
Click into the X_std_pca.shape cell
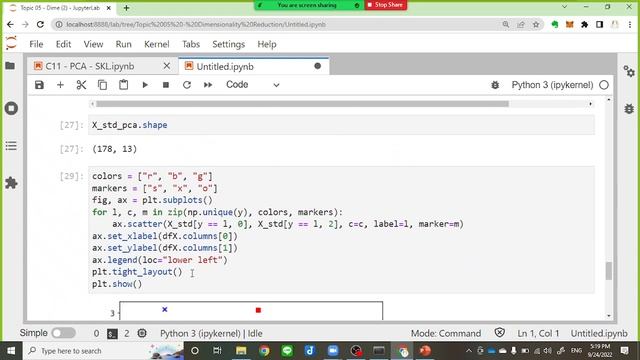pyautogui.click(x=341, y=125)
